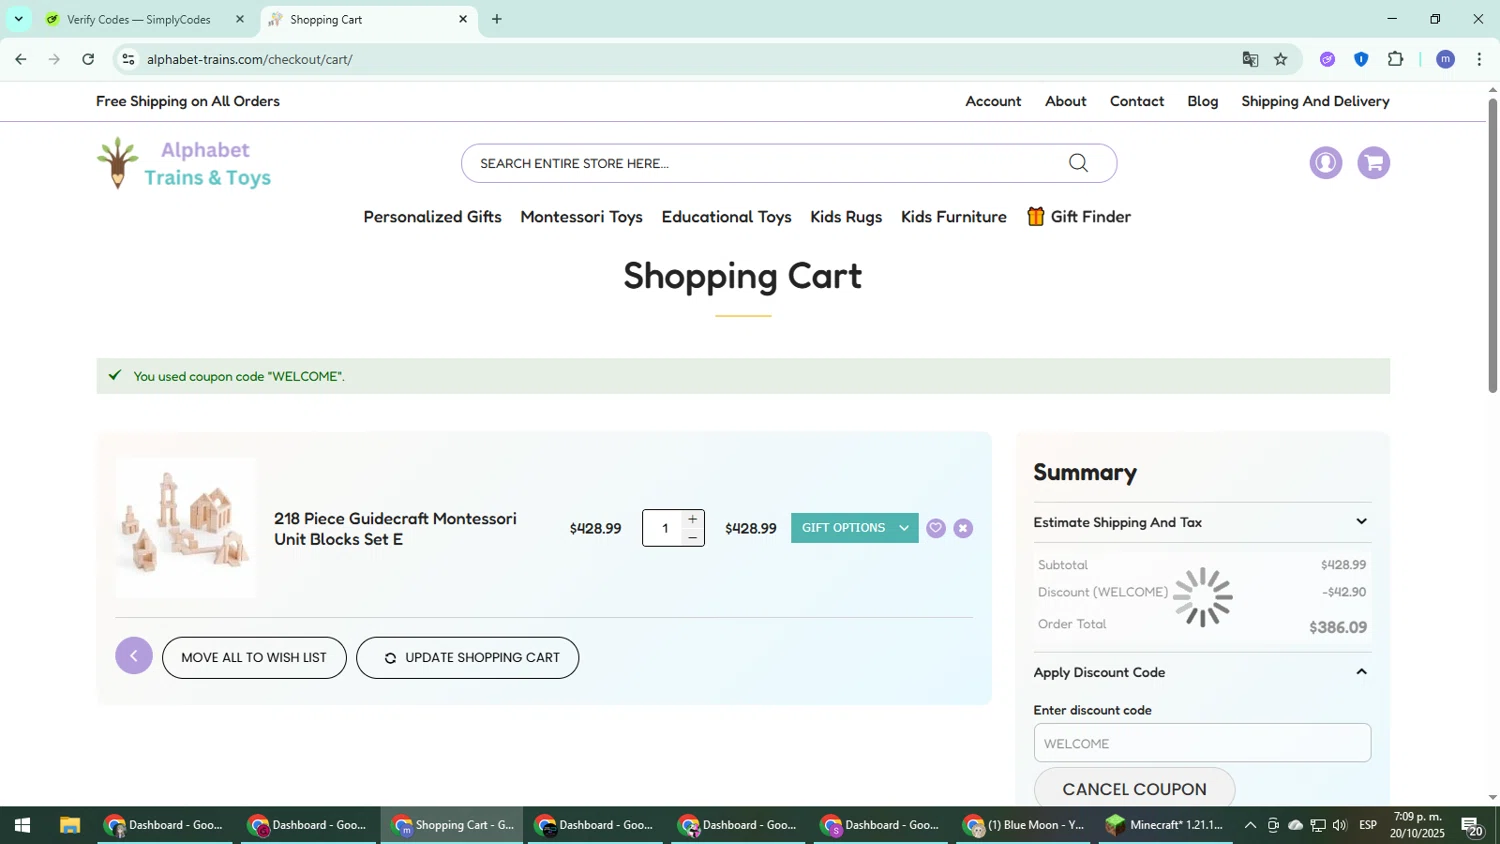Open Contact page link
1500x844 pixels.
[1137, 101]
